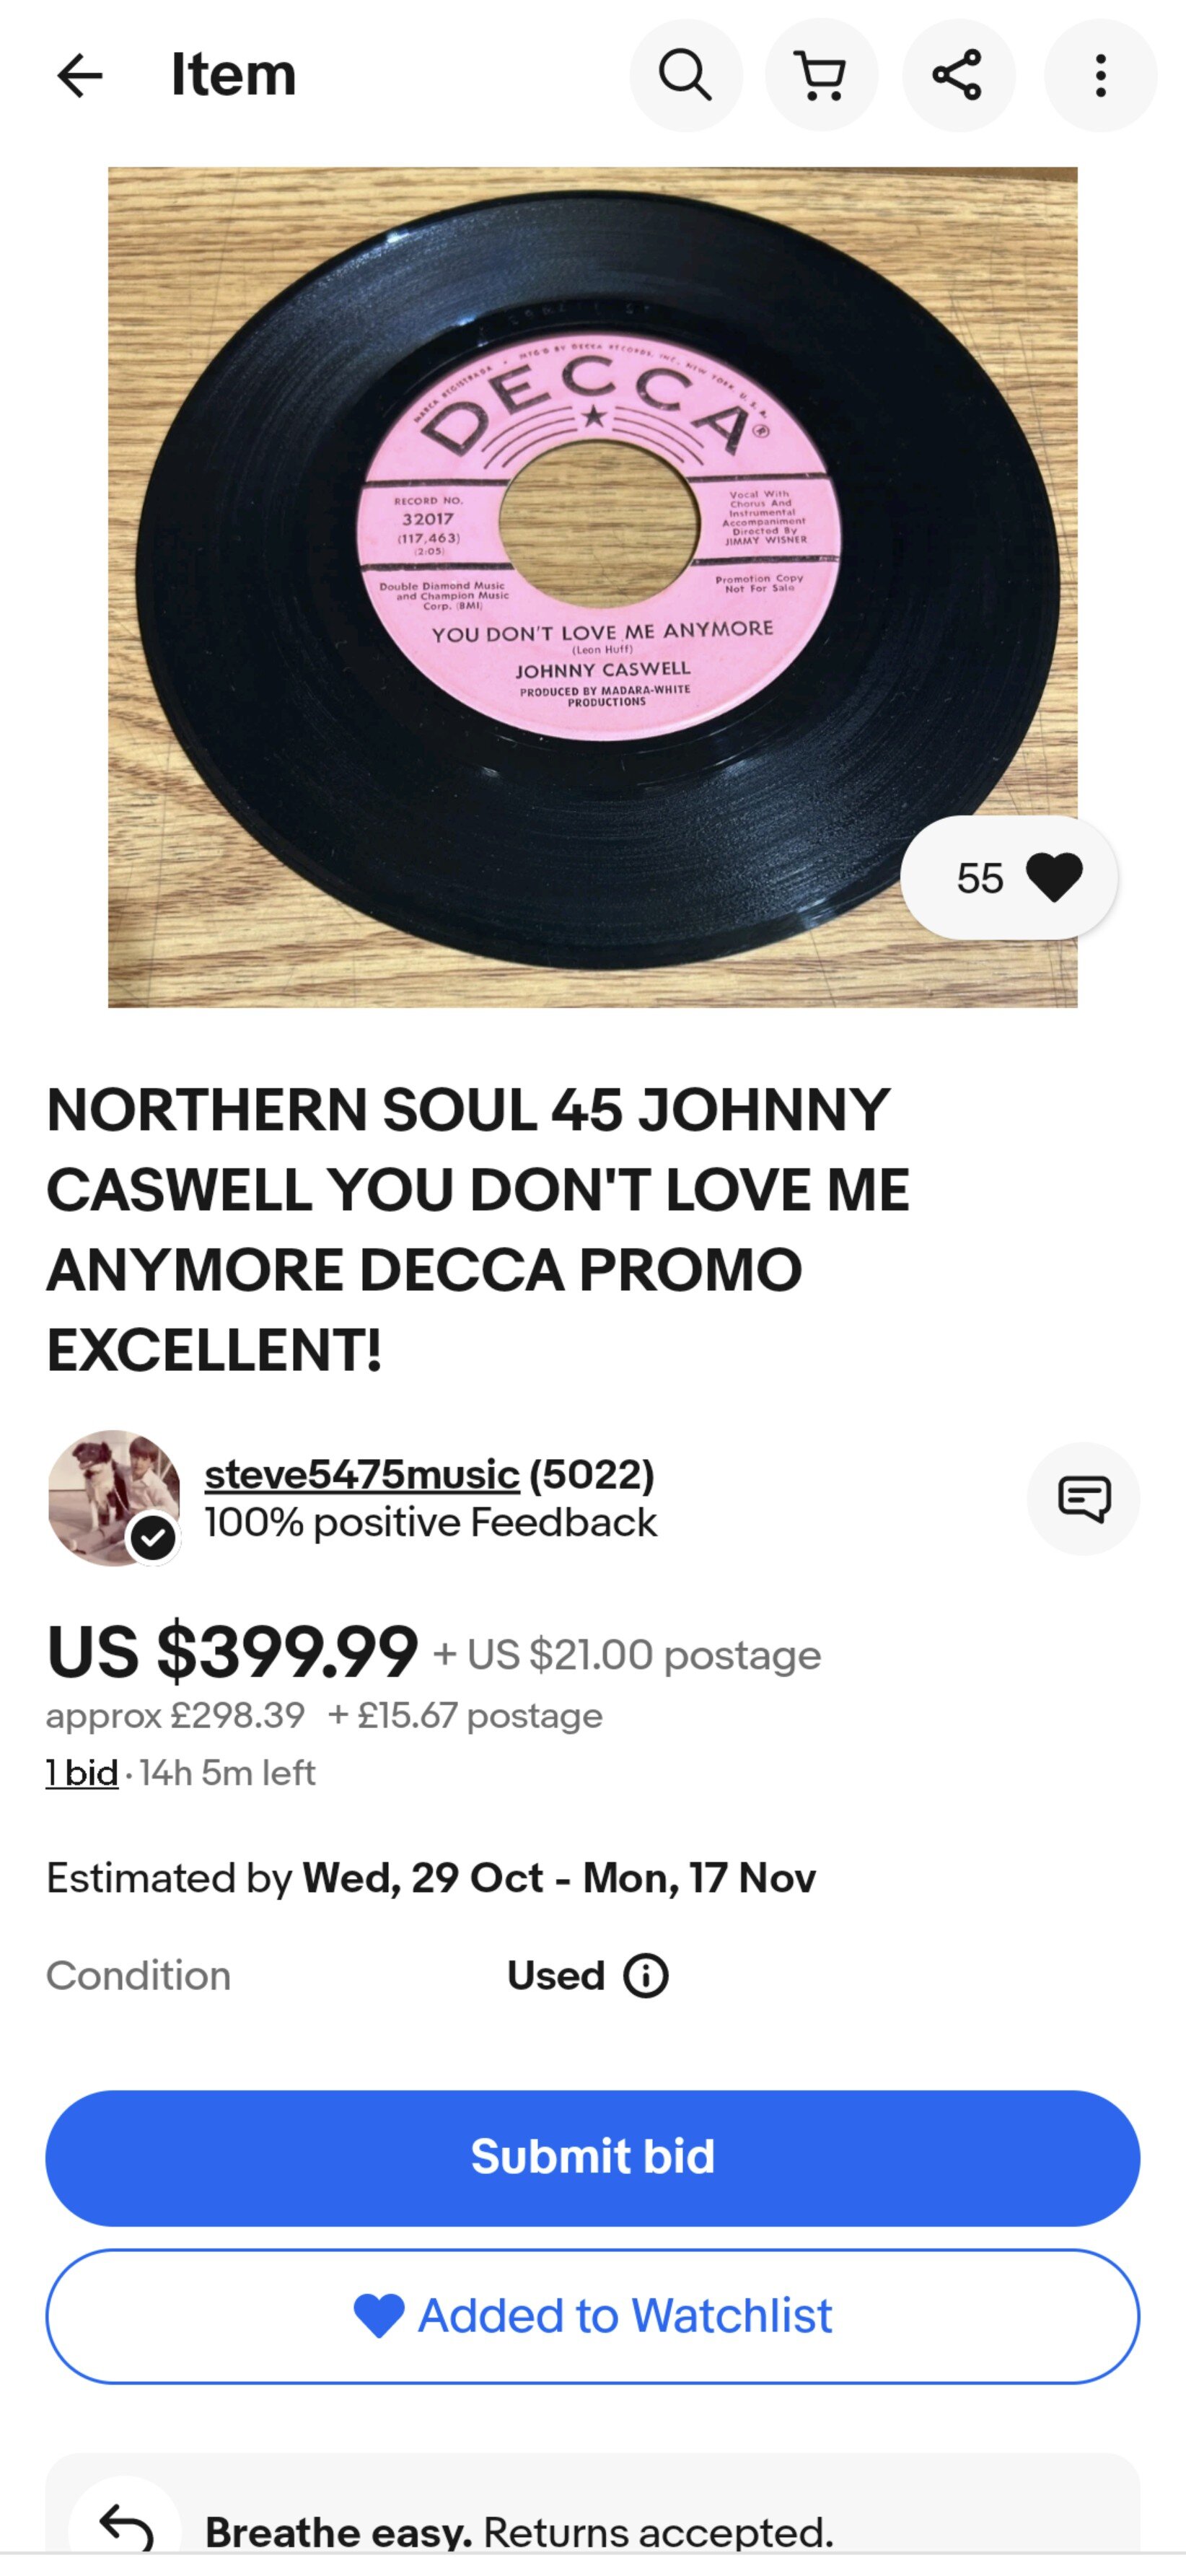Toggle the Added to Watchlist button
The height and width of the screenshot is (2576, 1186).
click(592, 2316)
